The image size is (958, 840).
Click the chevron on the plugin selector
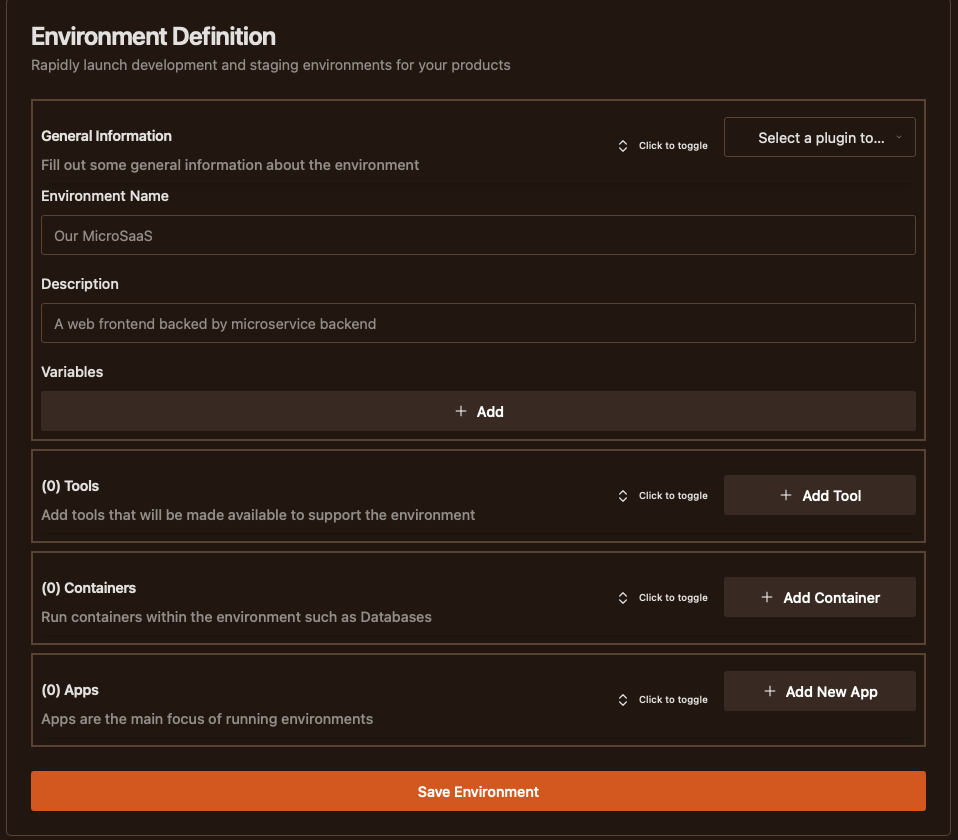pos(898,137)
